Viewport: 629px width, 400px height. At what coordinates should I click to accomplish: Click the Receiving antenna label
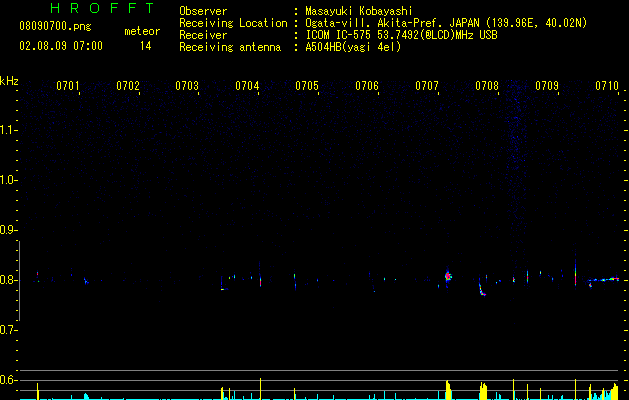[x=230, y=47]
